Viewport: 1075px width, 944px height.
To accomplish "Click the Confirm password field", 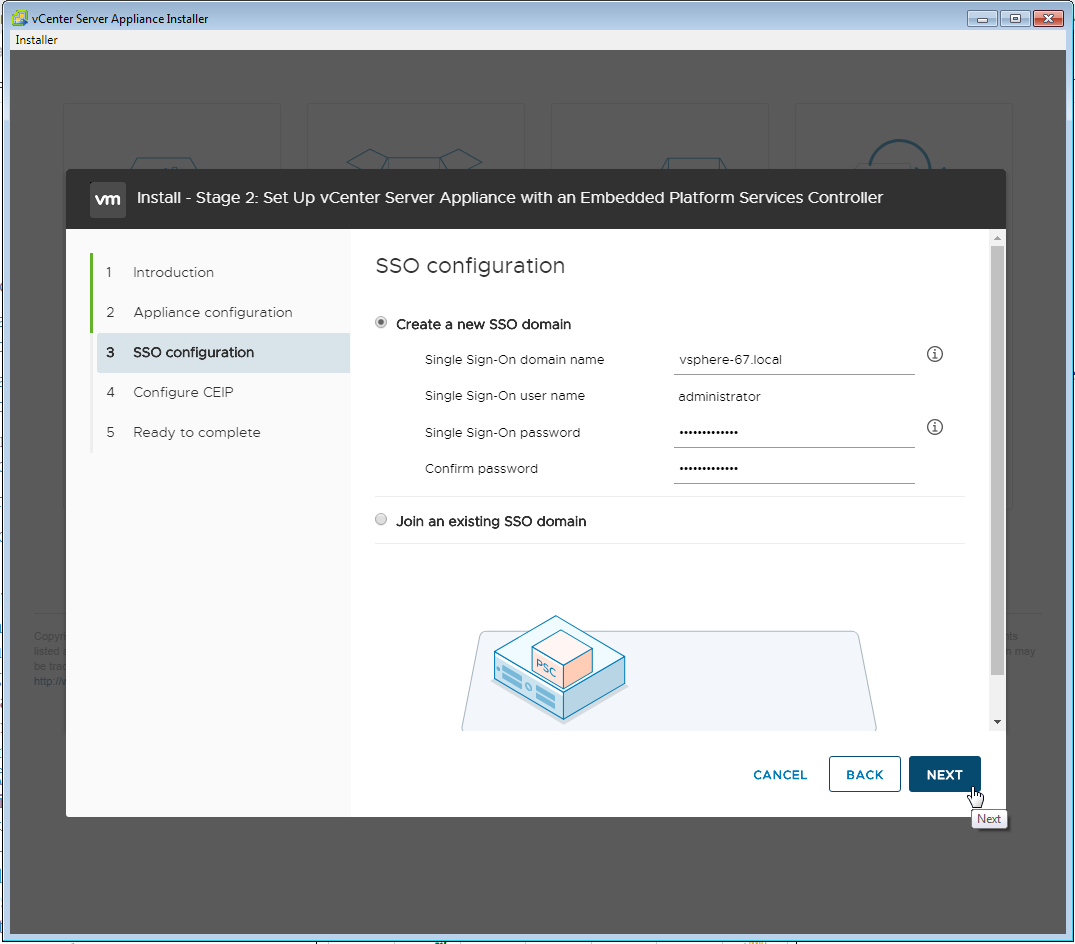I will (x=794, y=469).
